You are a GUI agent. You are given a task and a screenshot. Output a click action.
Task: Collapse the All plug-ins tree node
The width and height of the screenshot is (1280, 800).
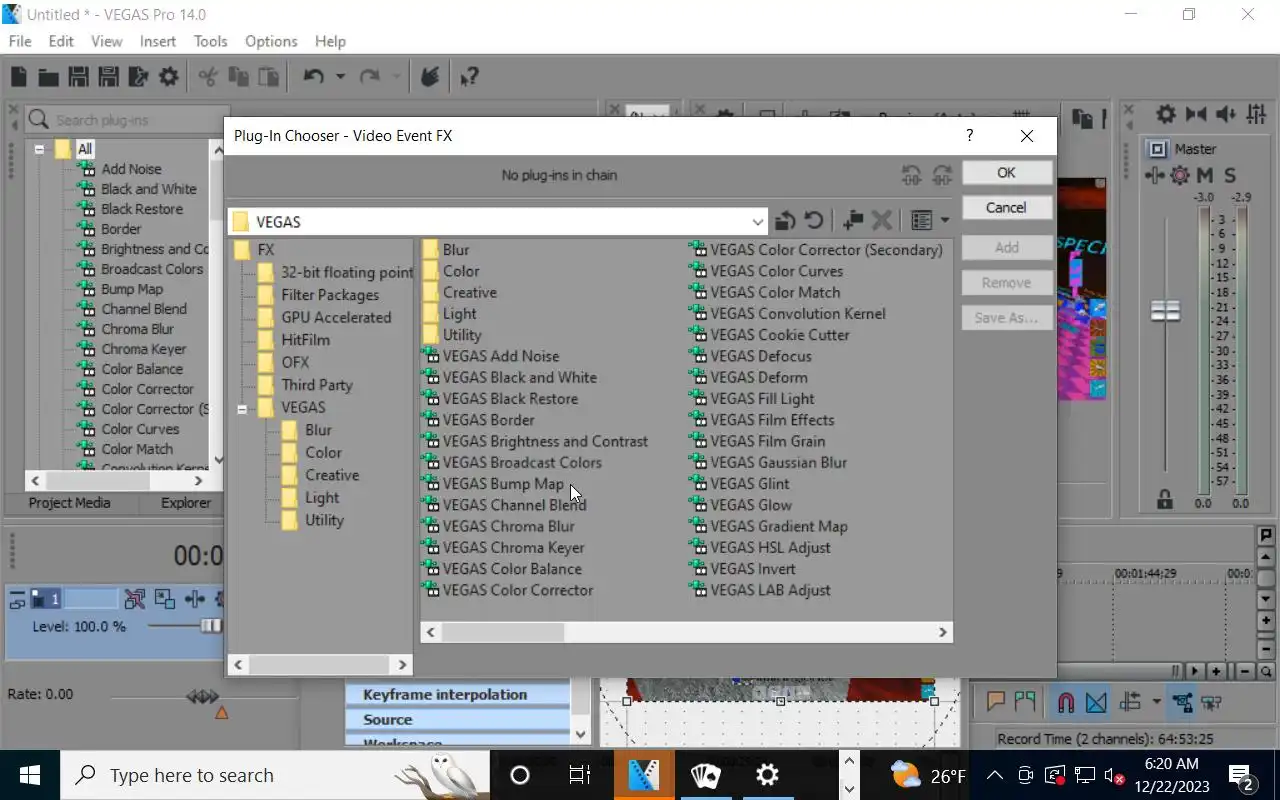(39, 149)
